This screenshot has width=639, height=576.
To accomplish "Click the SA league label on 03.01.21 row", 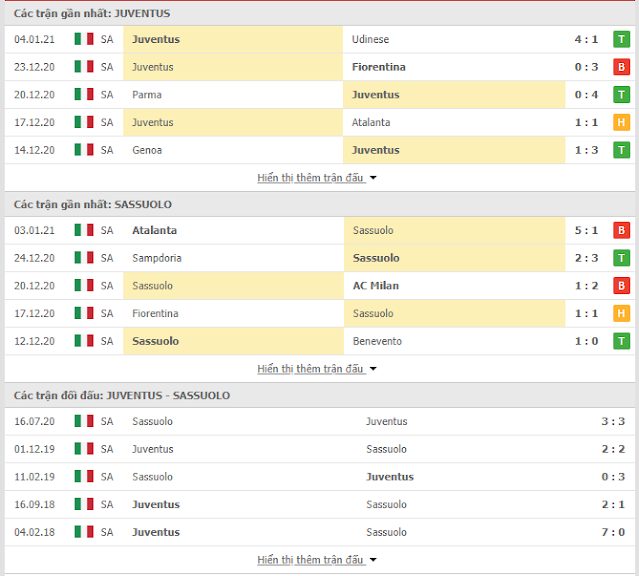I will click(x=107, y=231).
